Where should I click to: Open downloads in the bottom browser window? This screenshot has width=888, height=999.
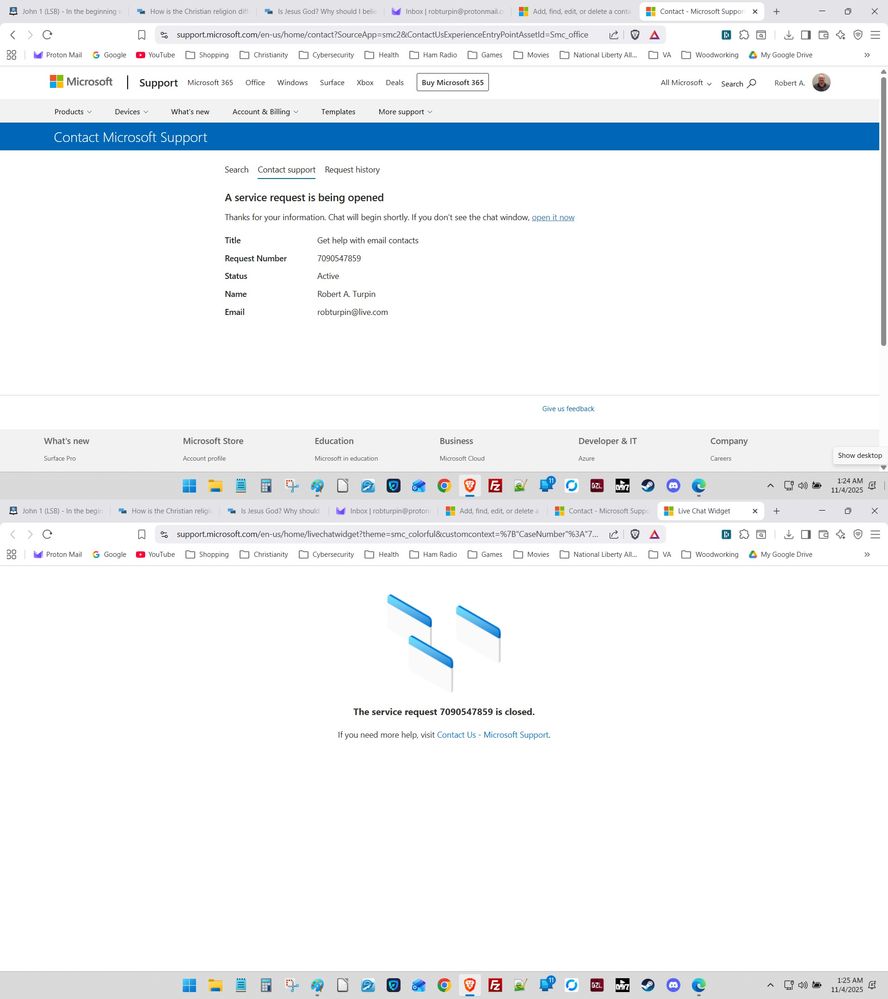tap(789, 535)
